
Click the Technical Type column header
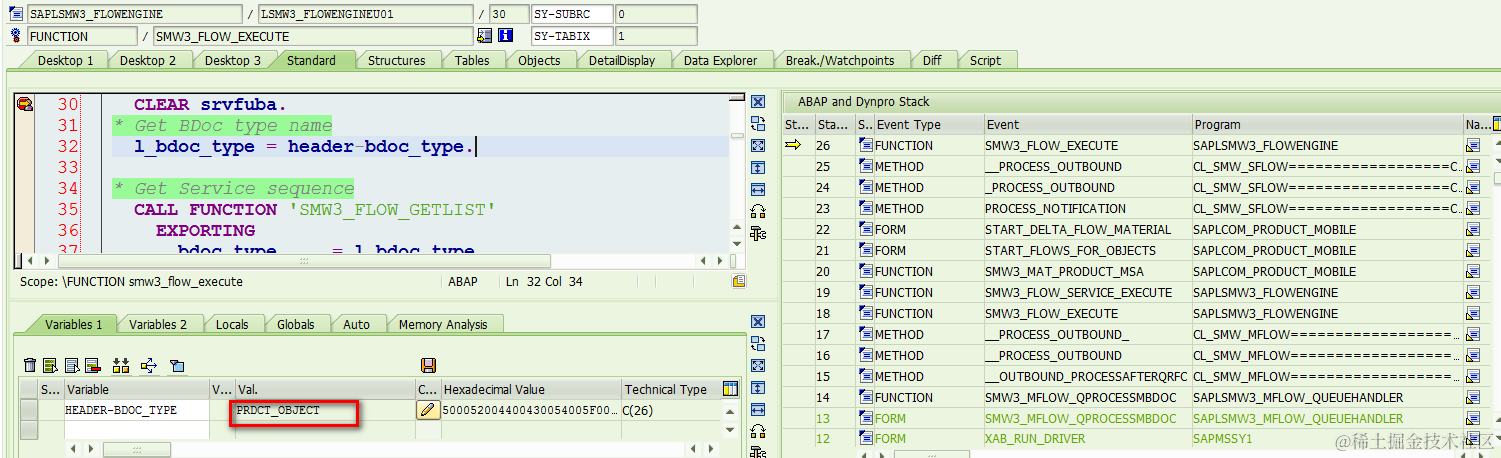point(670,389)
